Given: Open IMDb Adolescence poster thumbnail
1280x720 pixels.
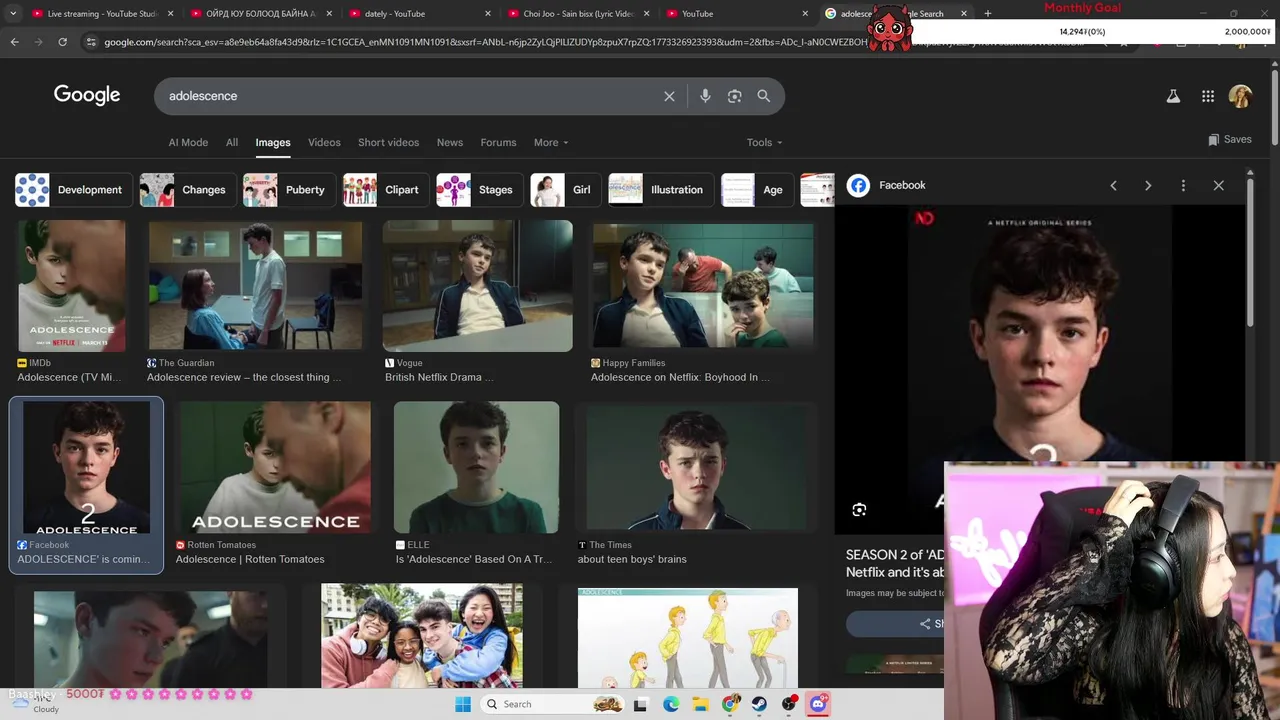Looking at the screenshot, I should coord(72,286).
